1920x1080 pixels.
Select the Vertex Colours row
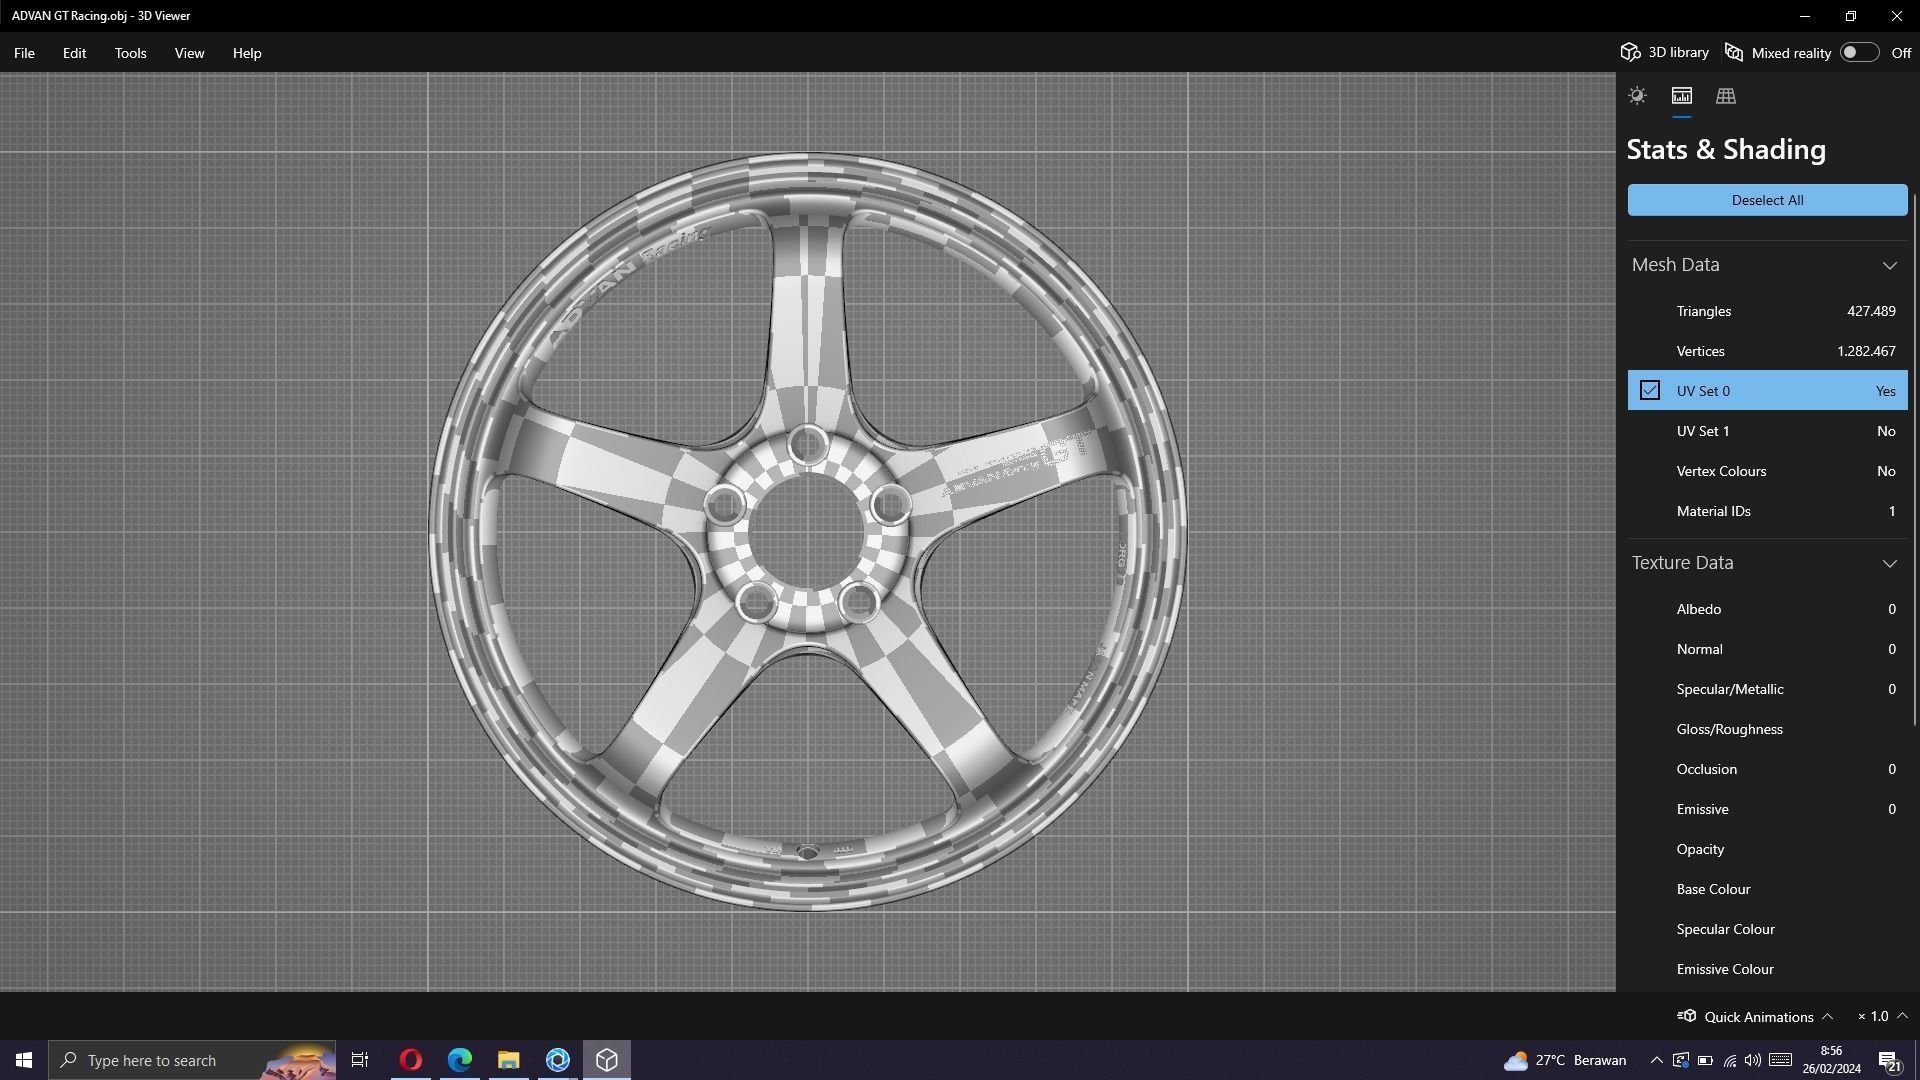tap(1767, 471)
